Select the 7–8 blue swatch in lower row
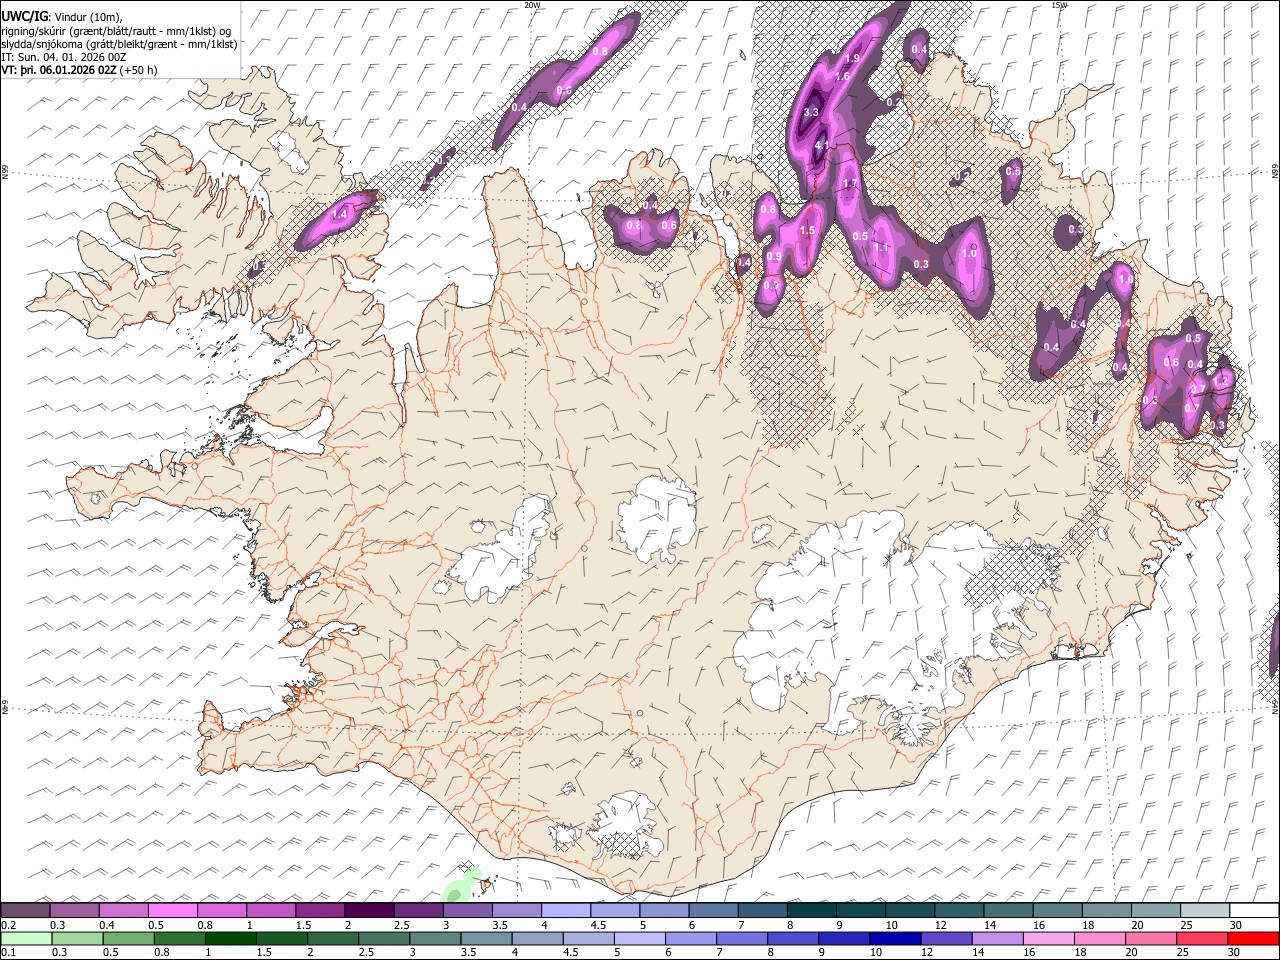The width and height of the screenshot is (1280, 960). [742, 938]
